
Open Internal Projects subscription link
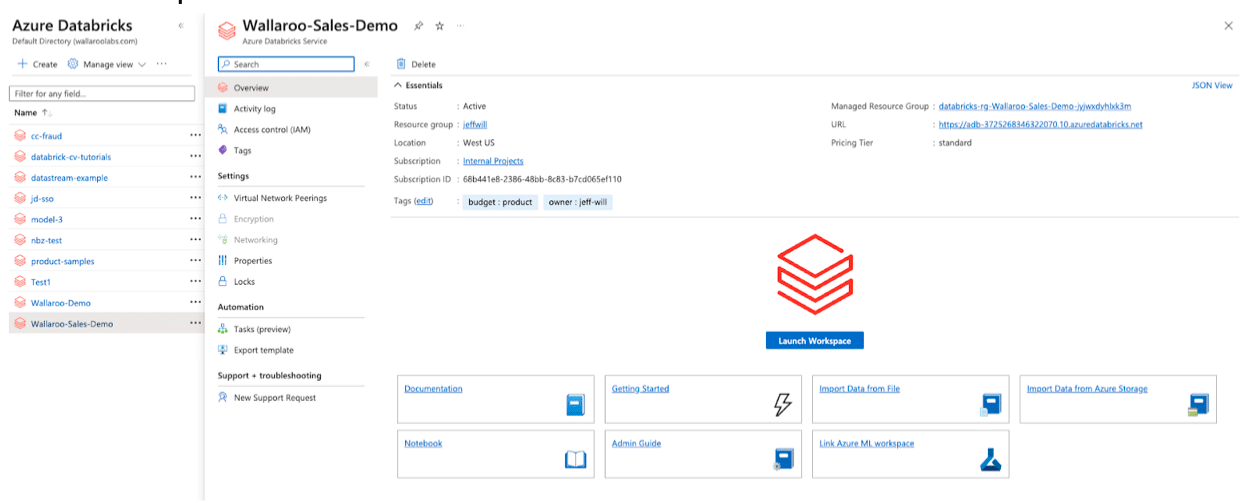(x=493, y=161)
